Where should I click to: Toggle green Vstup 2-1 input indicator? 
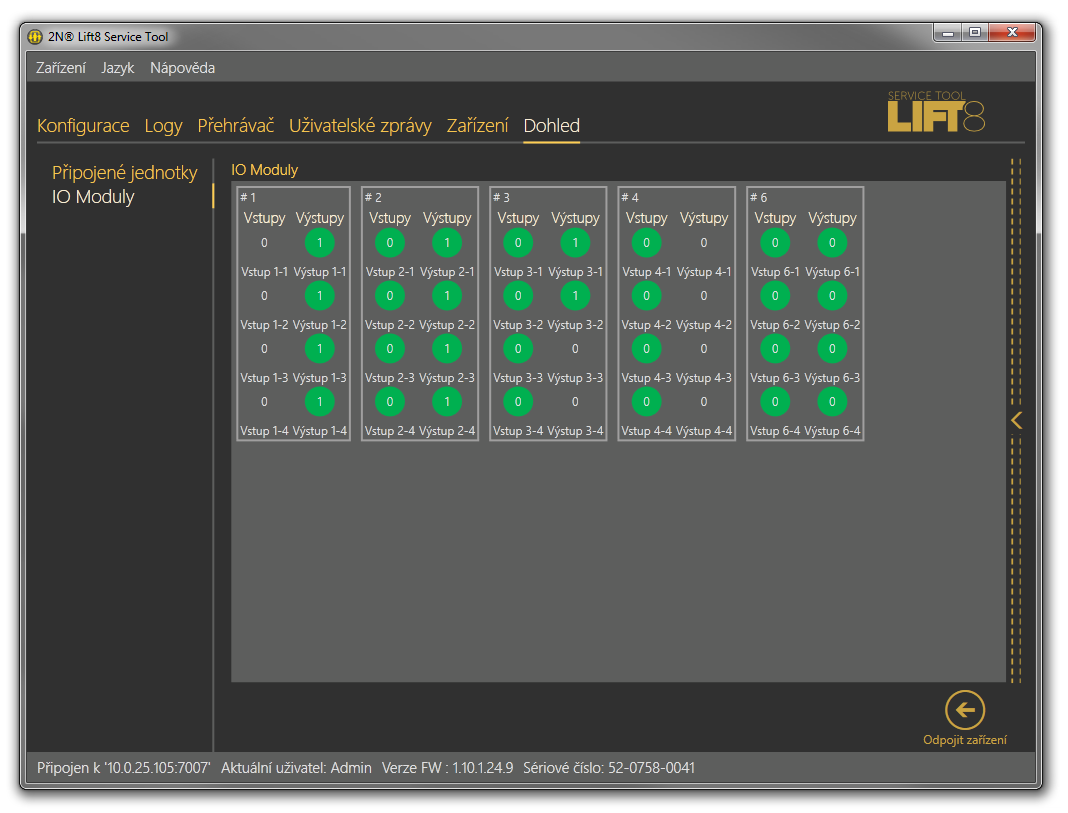pyautogui.click(x=390, y=243)
